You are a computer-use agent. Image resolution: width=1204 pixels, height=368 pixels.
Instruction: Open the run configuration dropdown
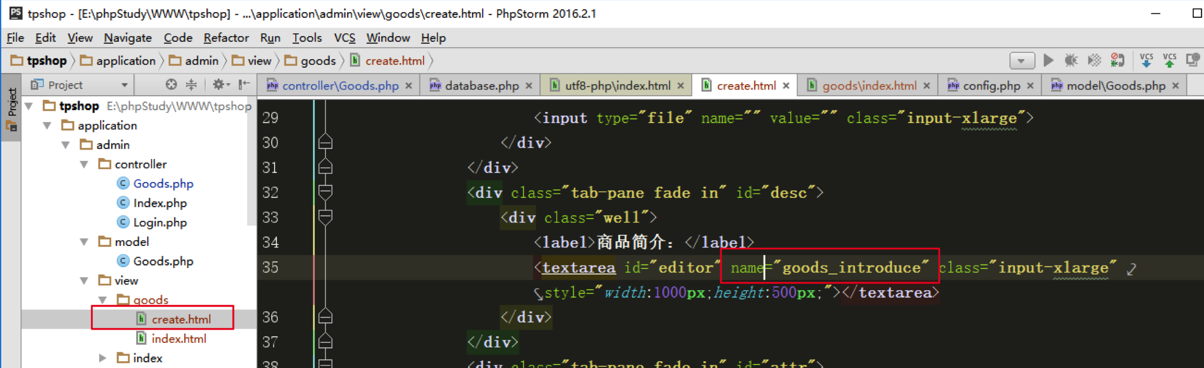coord(1021,61)
